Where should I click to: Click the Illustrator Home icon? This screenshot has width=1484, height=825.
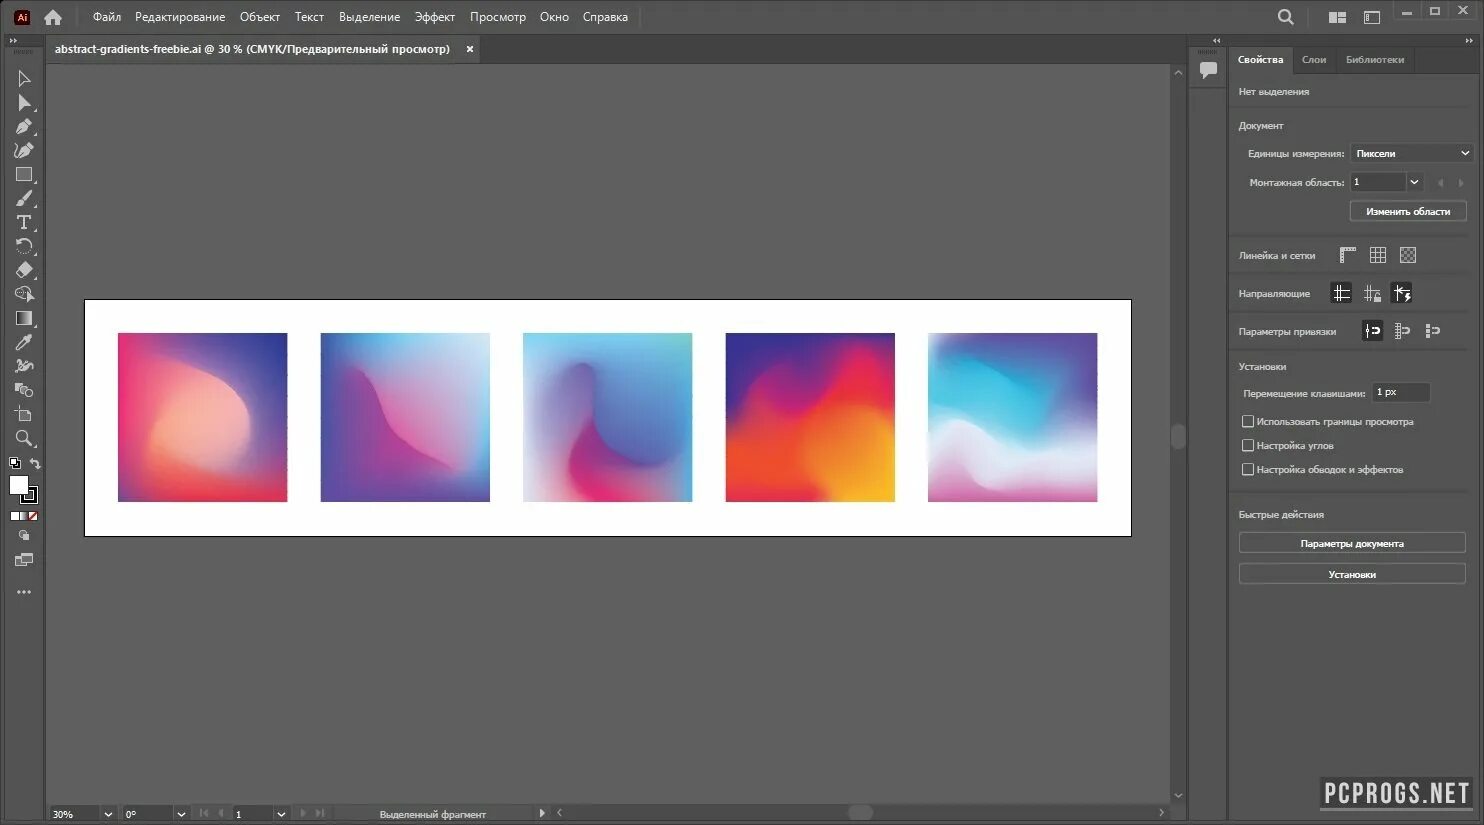pos(52,17)
